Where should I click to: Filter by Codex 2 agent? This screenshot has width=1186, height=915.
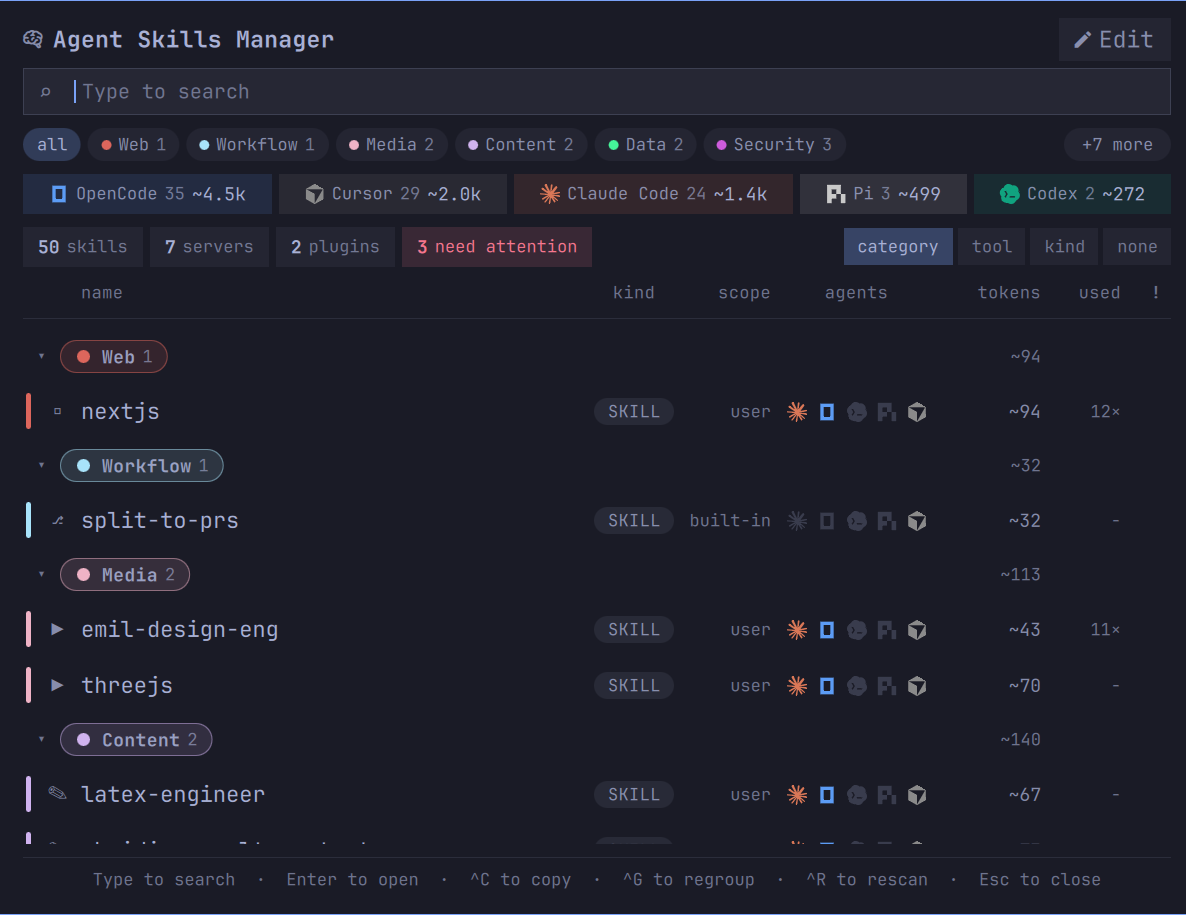click(1073, 194)
